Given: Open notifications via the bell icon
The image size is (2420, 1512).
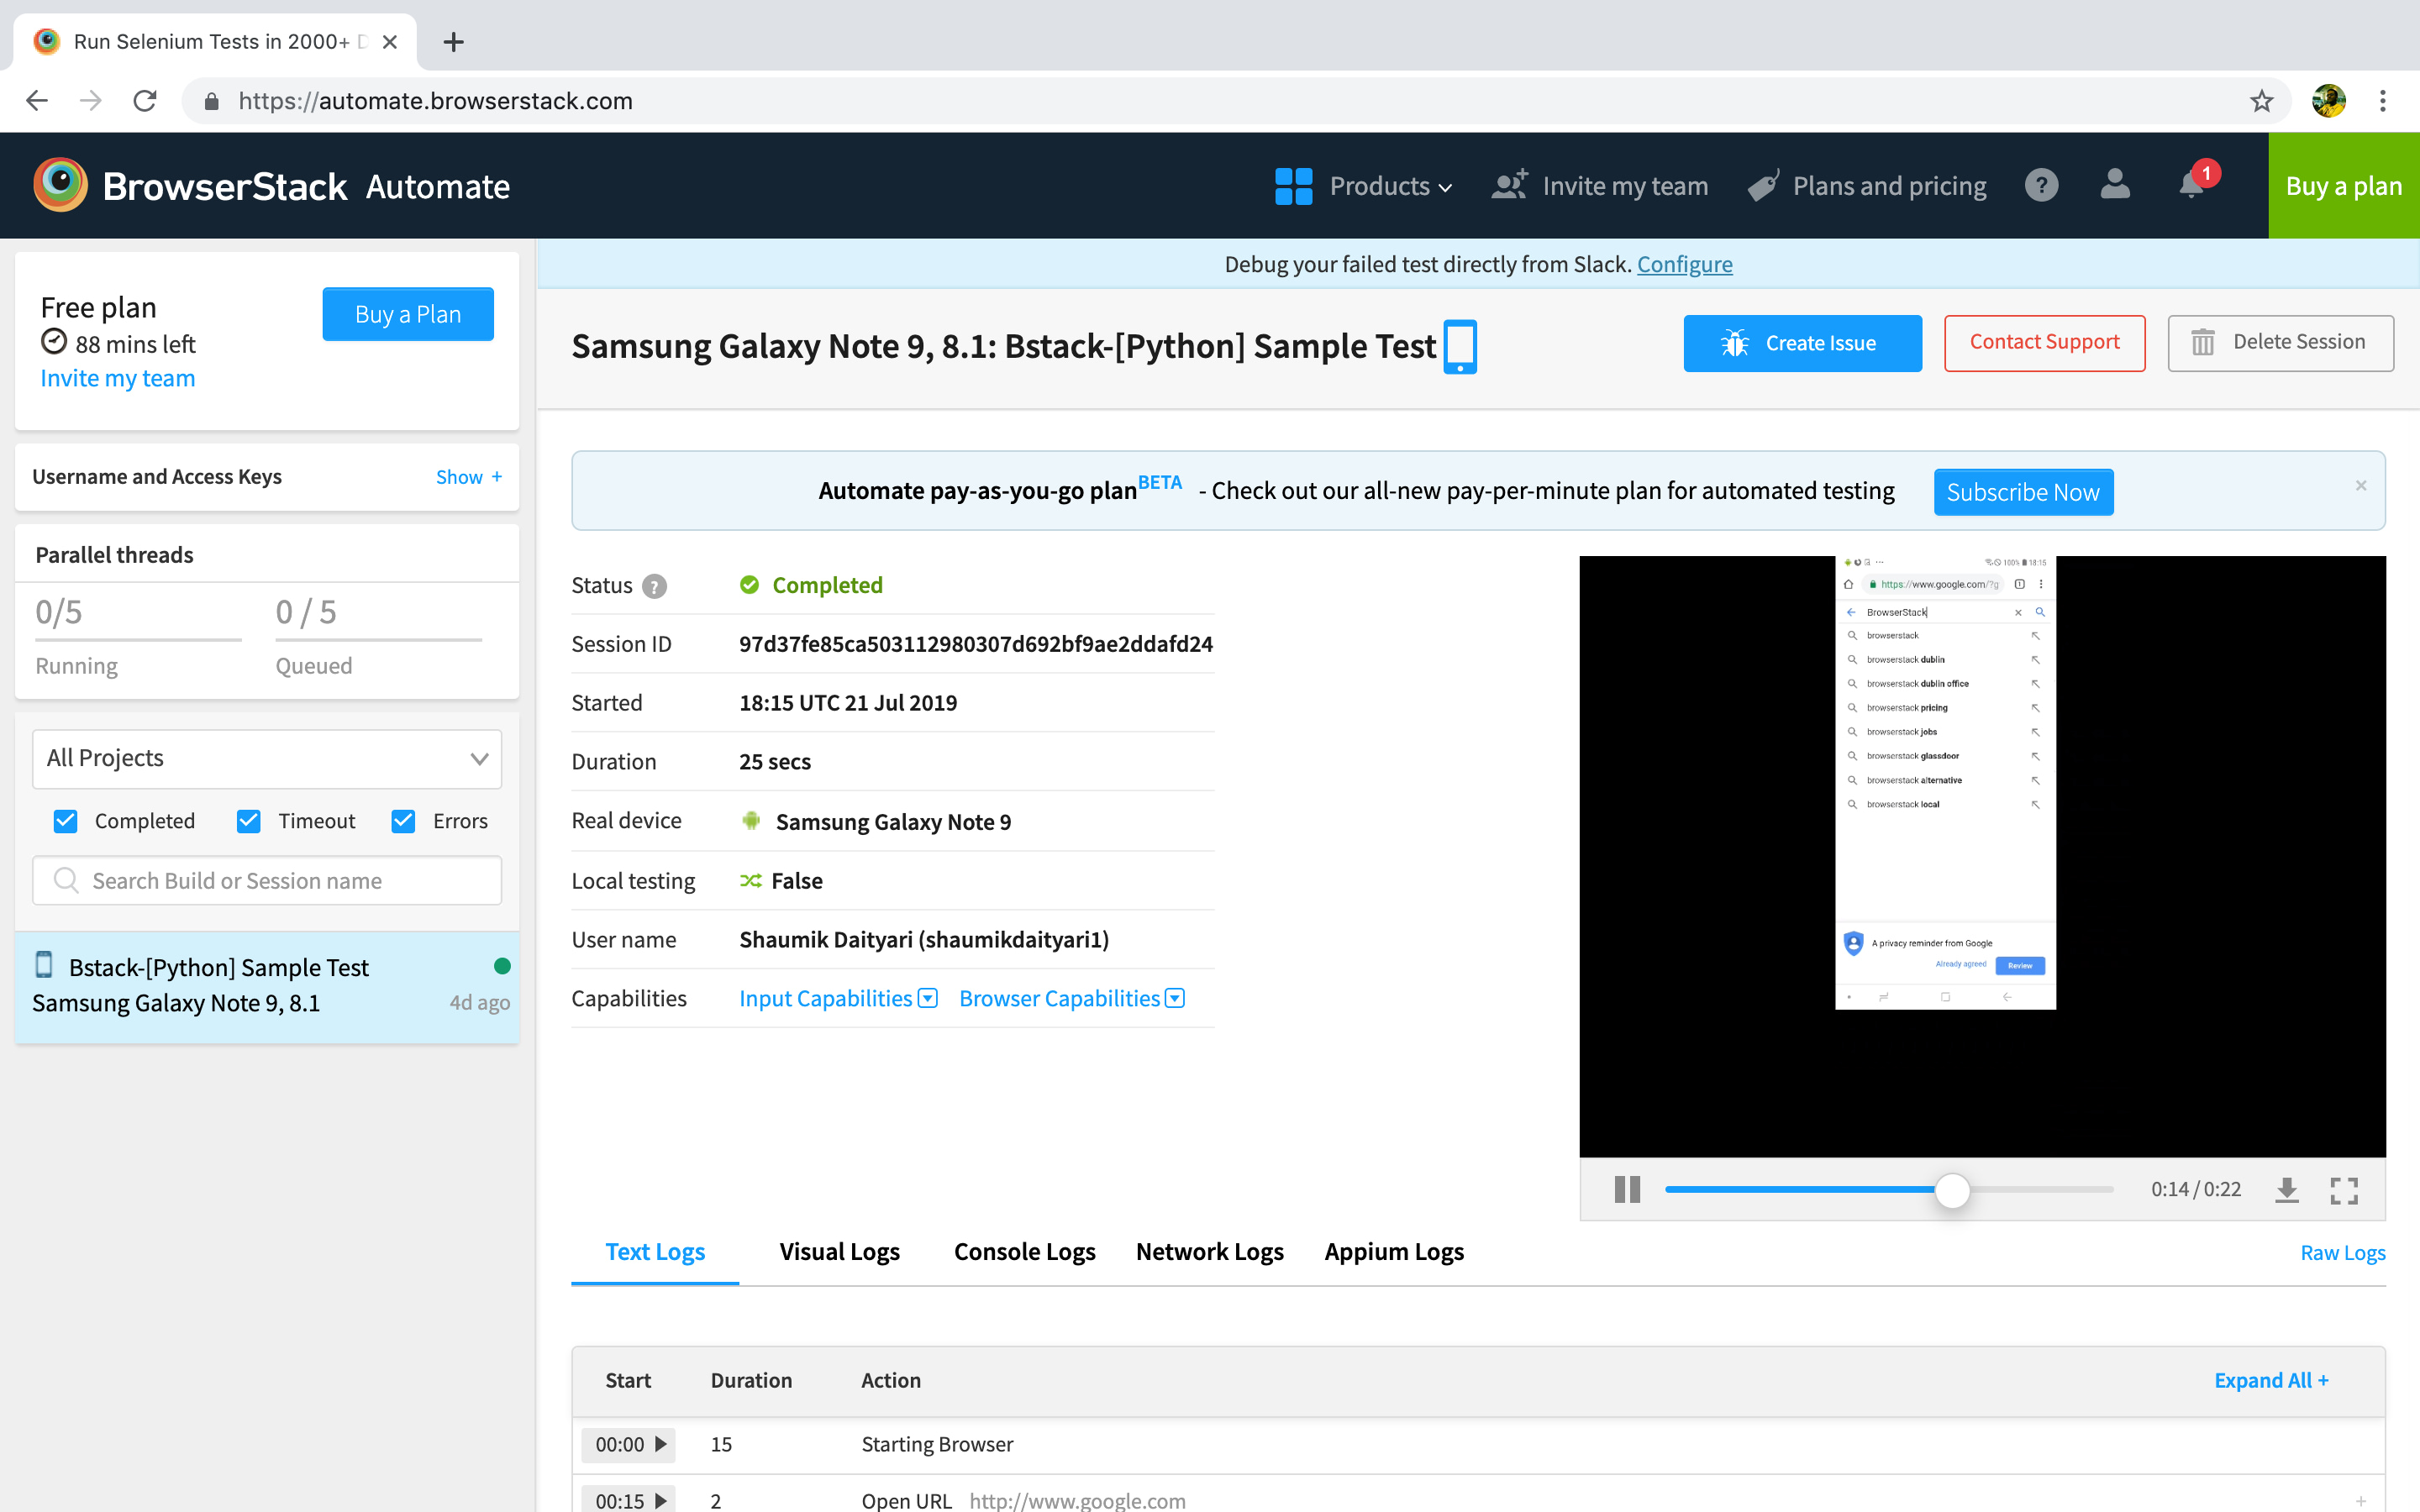Looking at the screenshot, I should [x=2191, y=185].
